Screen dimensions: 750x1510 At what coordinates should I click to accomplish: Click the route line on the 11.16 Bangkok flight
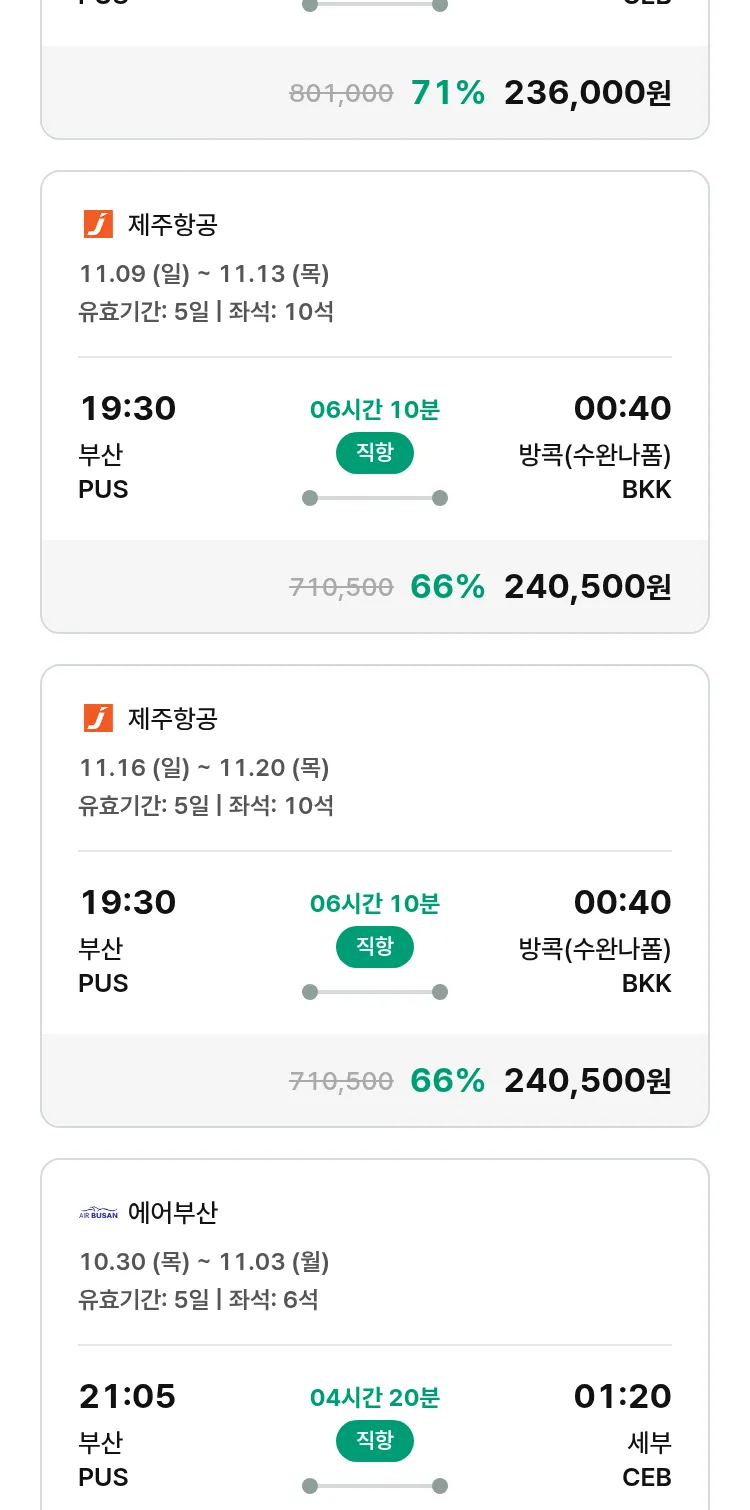click(374, 992)
